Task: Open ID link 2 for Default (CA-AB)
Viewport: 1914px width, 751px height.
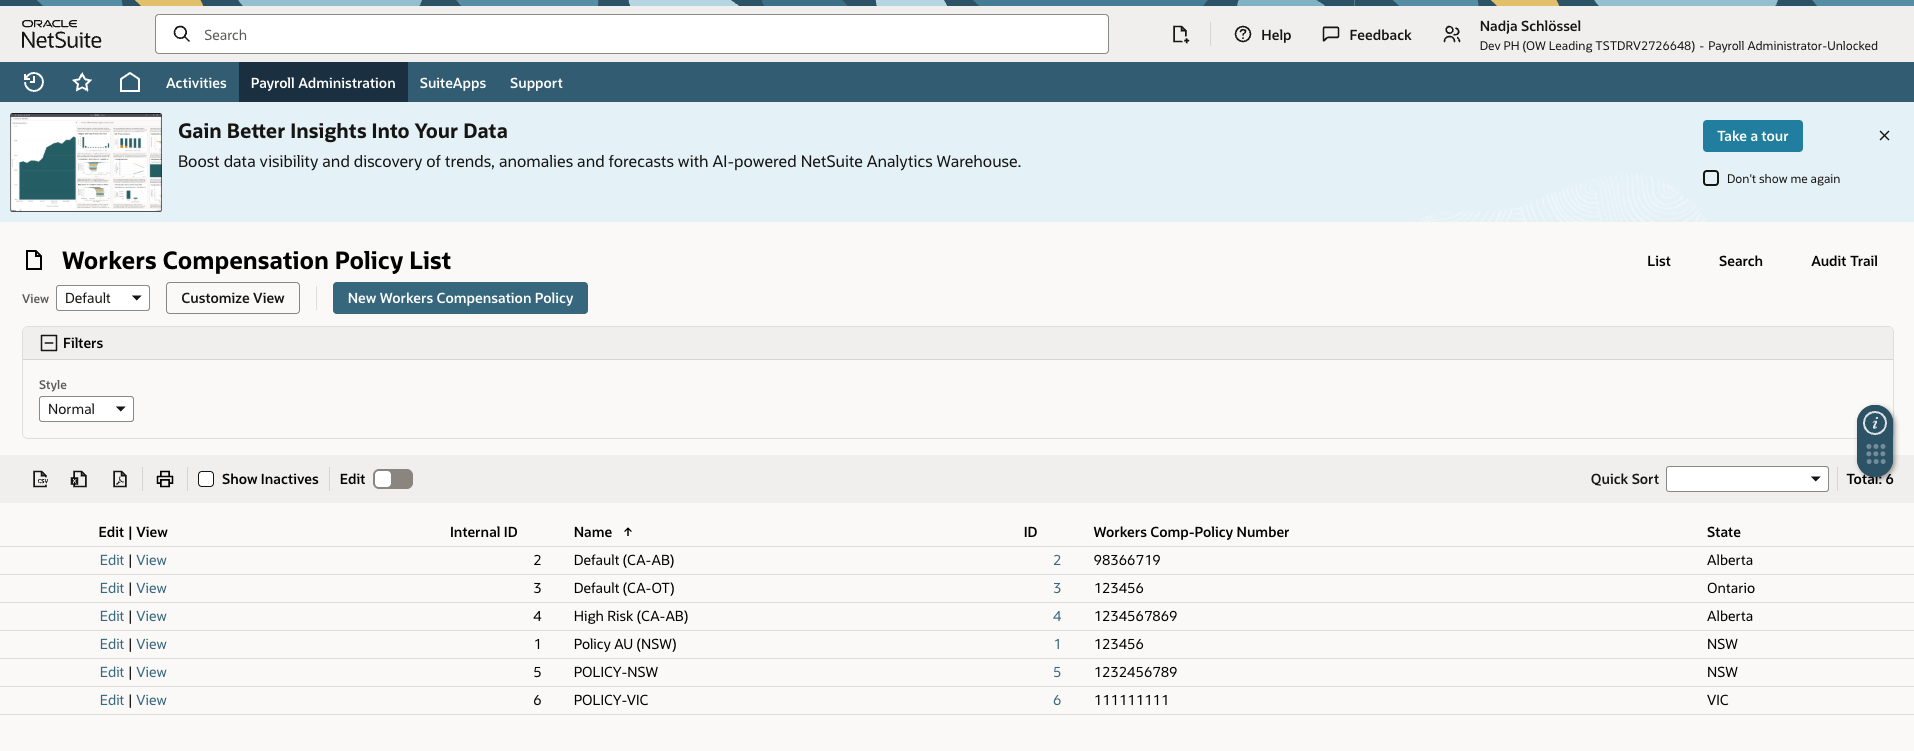Action: [1057, 560]
